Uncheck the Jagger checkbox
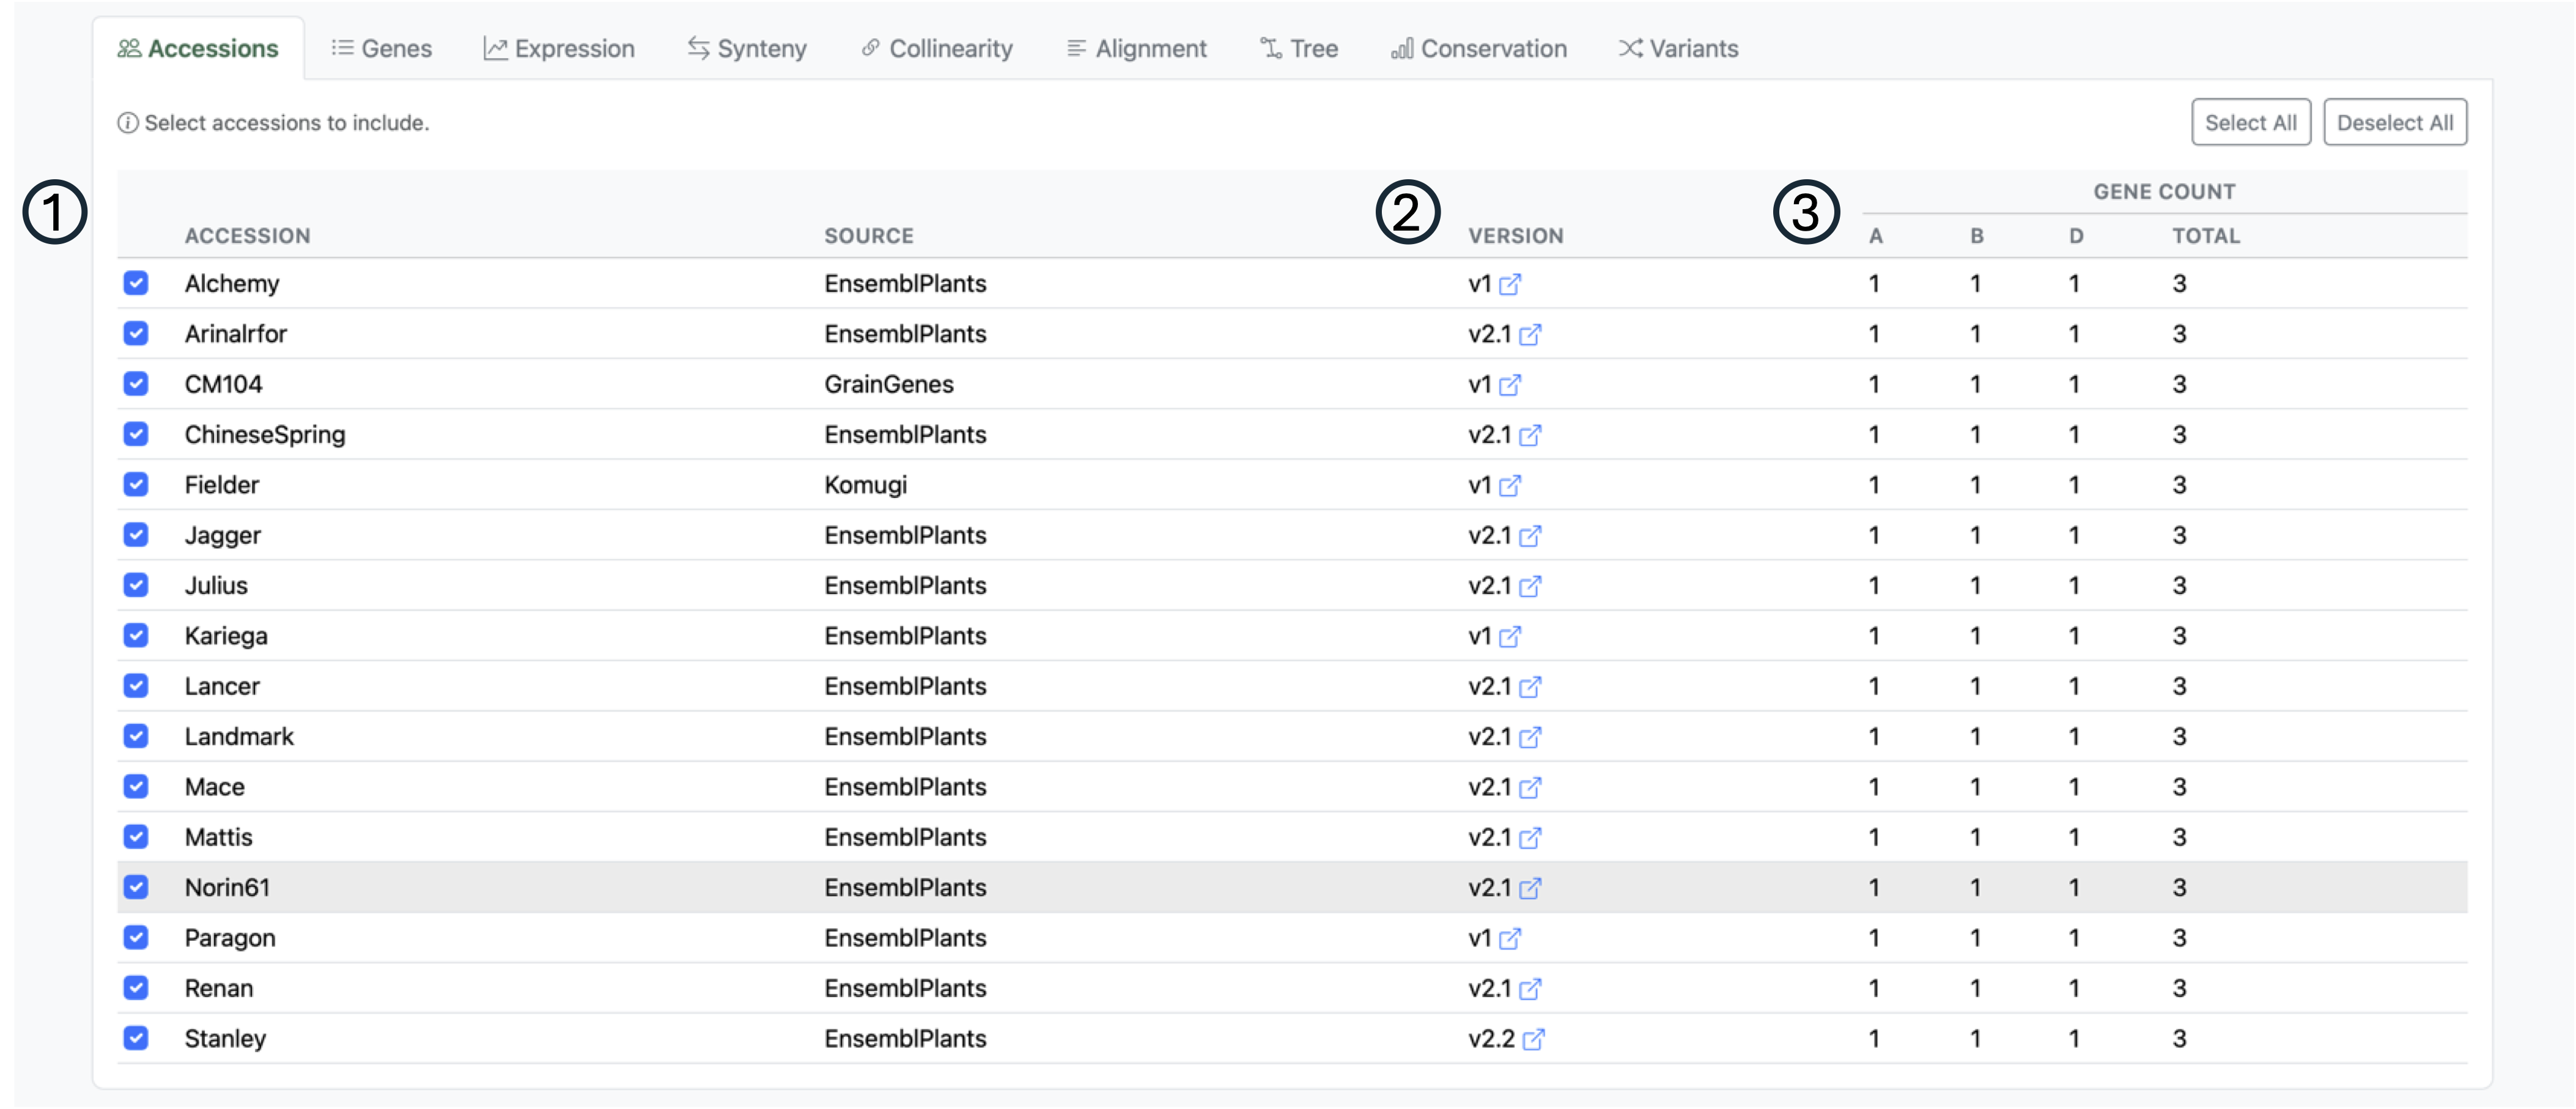The width and height of the screenshot is (2576, 1109). click(x=136, y=535)
